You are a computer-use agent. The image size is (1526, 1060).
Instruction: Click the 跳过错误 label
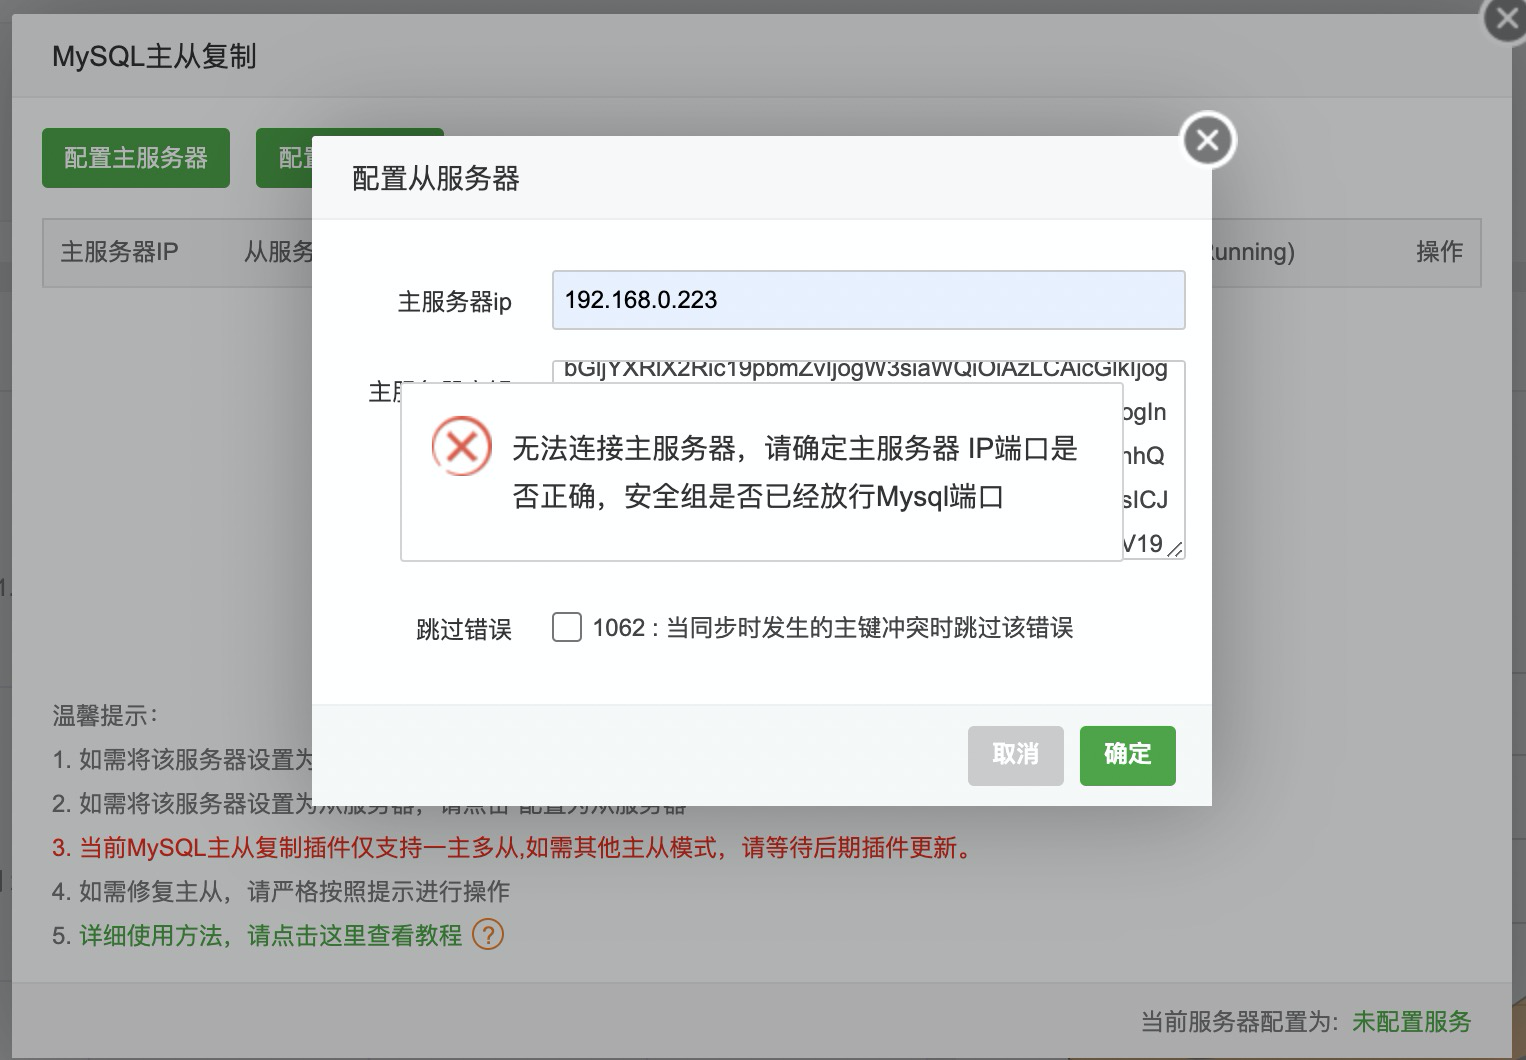464,629
